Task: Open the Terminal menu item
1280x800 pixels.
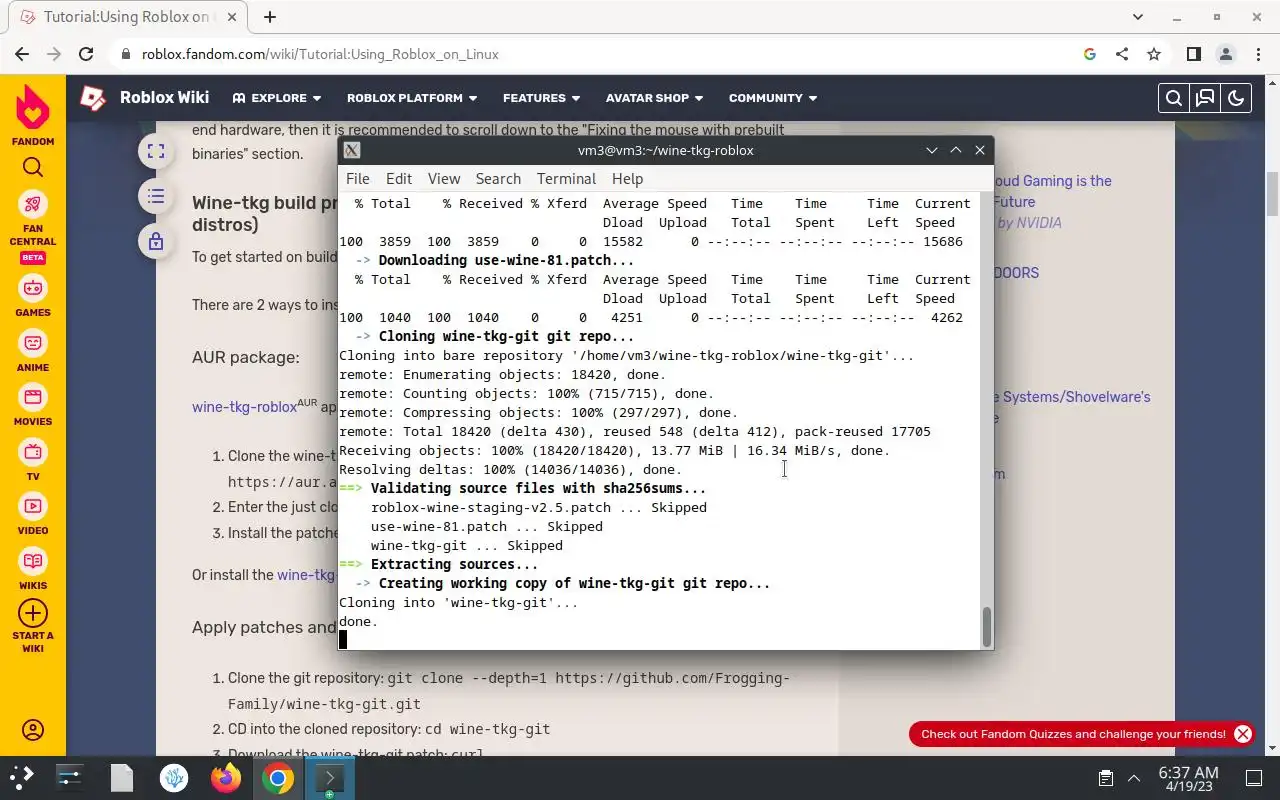Action: click(x=566, y=178)
